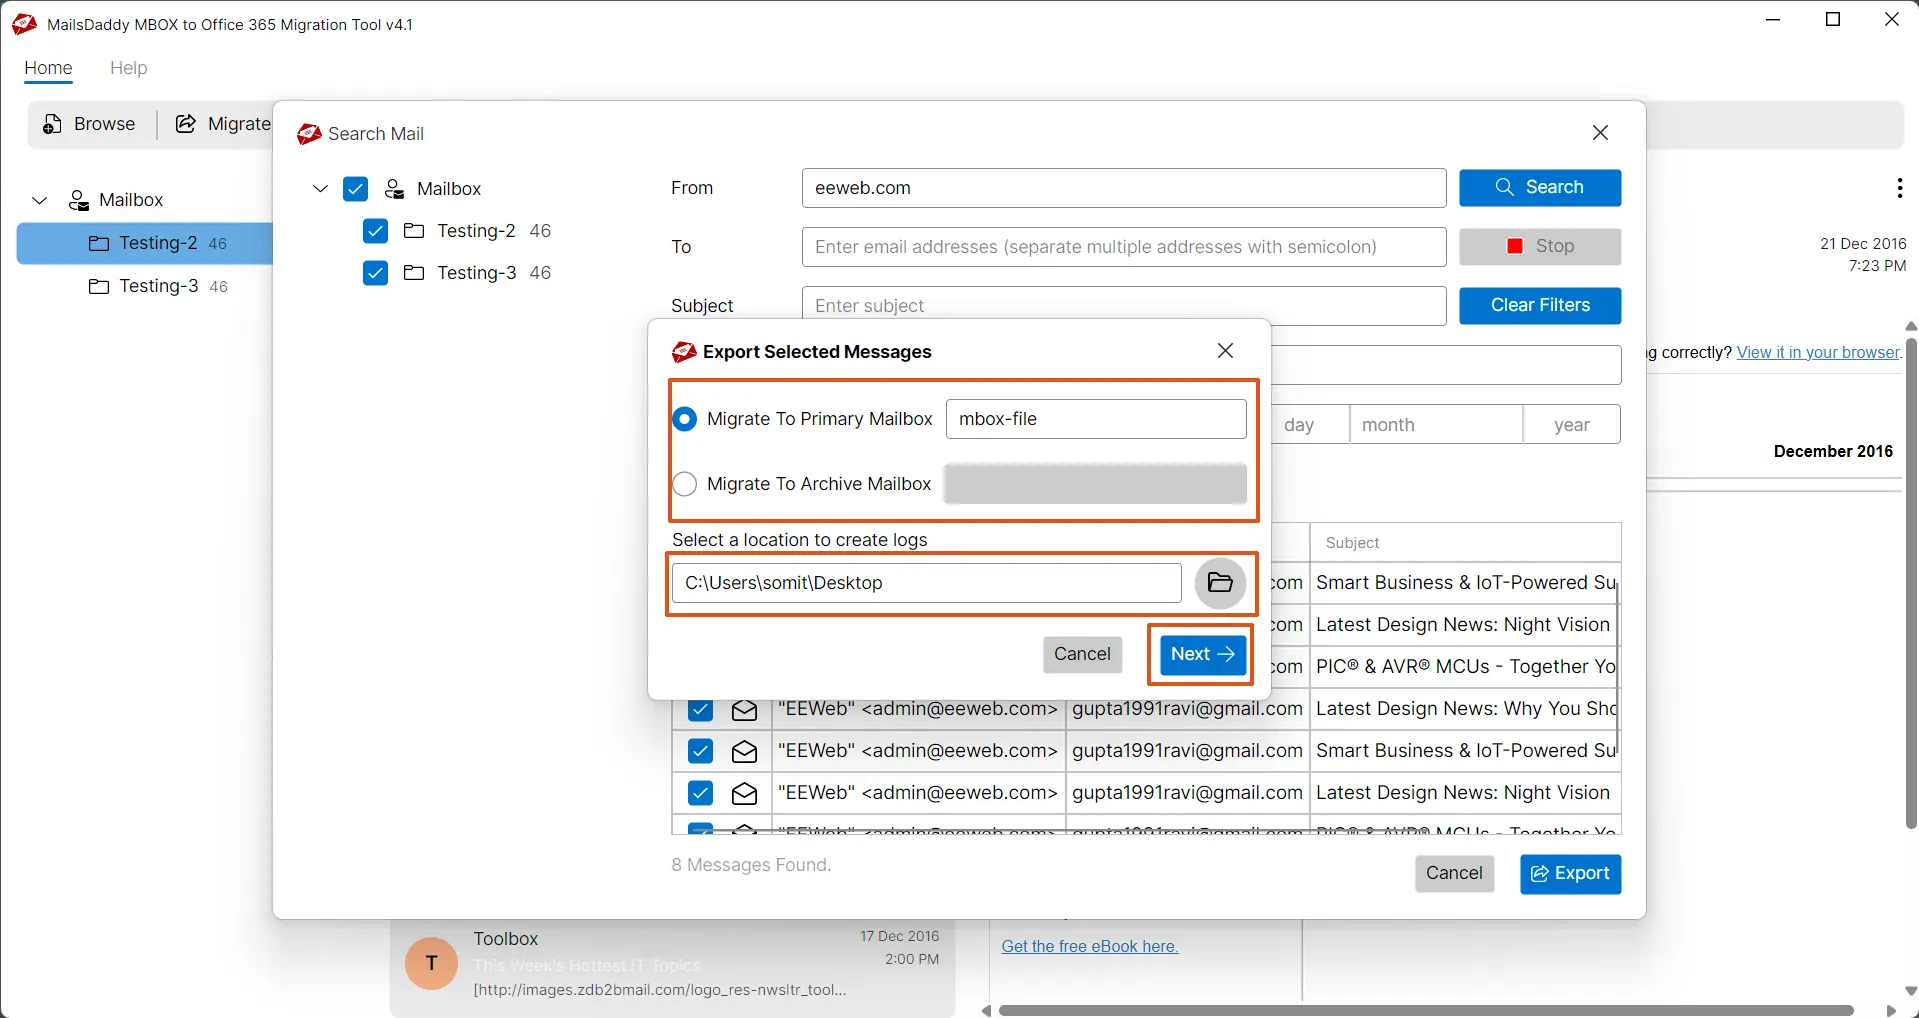This screenshot has height=1018, width=1919.
Task: Select Migrate To Archive Mailbox option
Action: [x=685, y=484]
